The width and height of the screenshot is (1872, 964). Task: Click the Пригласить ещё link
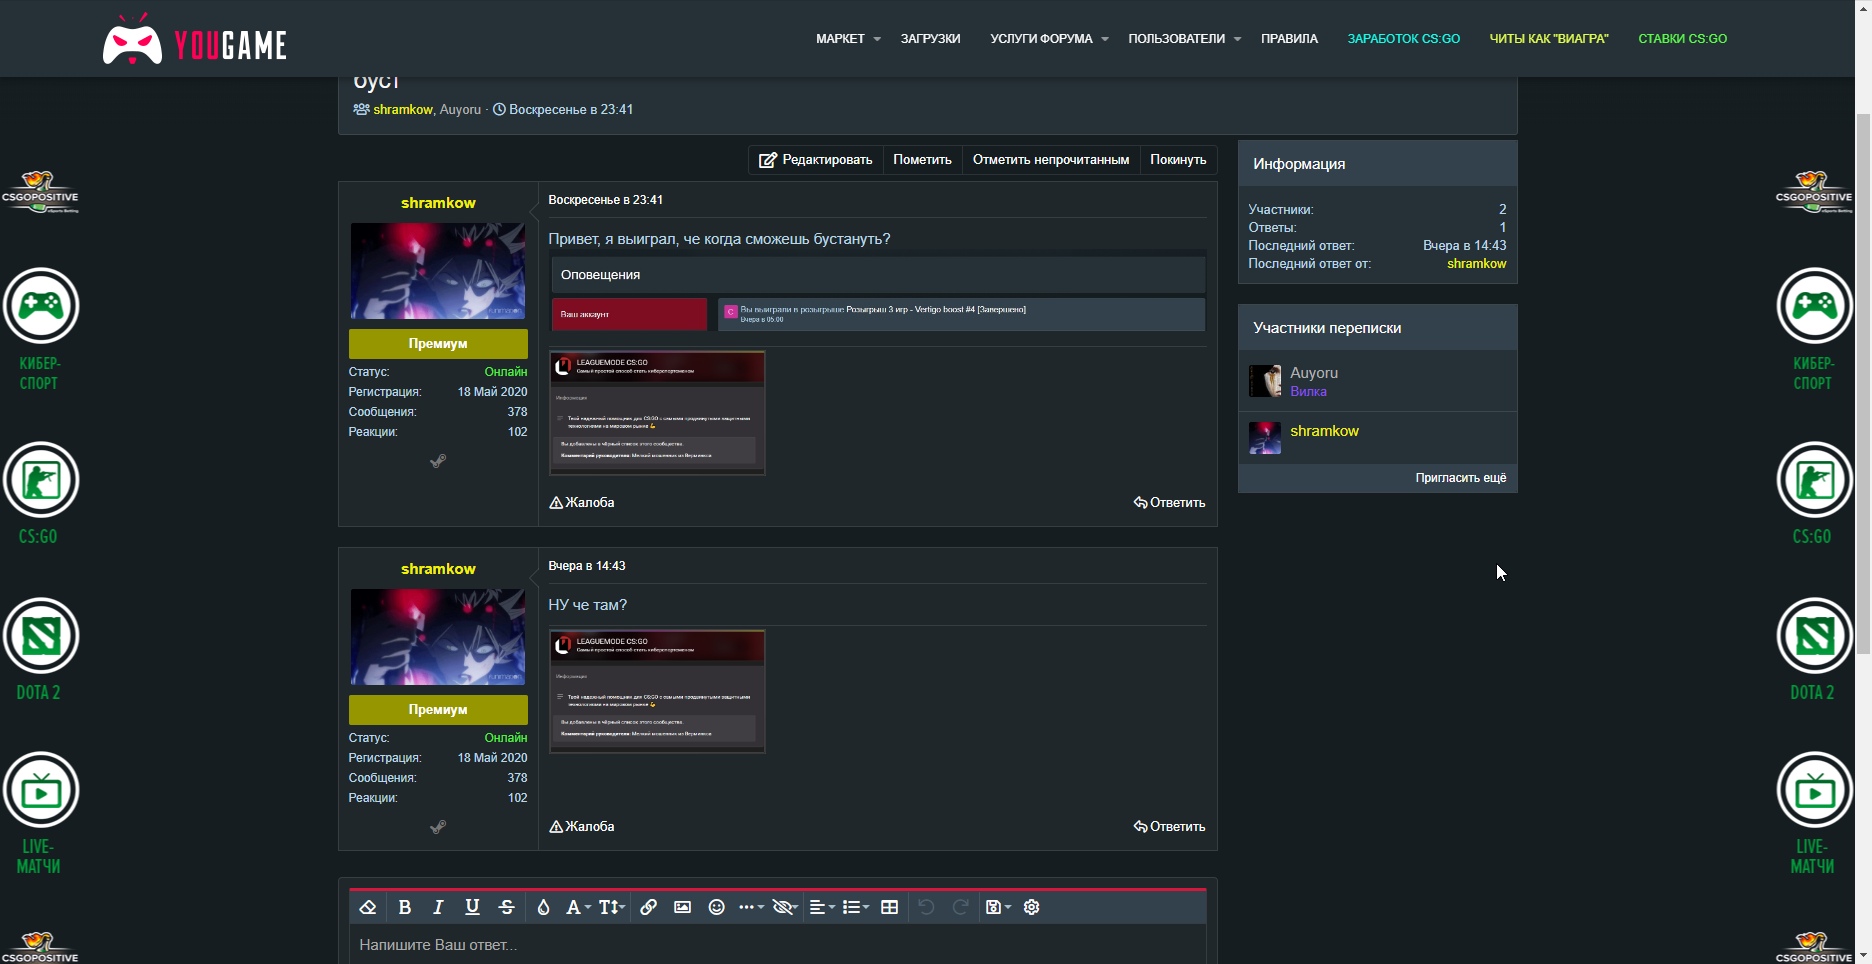click(1460, 478)
